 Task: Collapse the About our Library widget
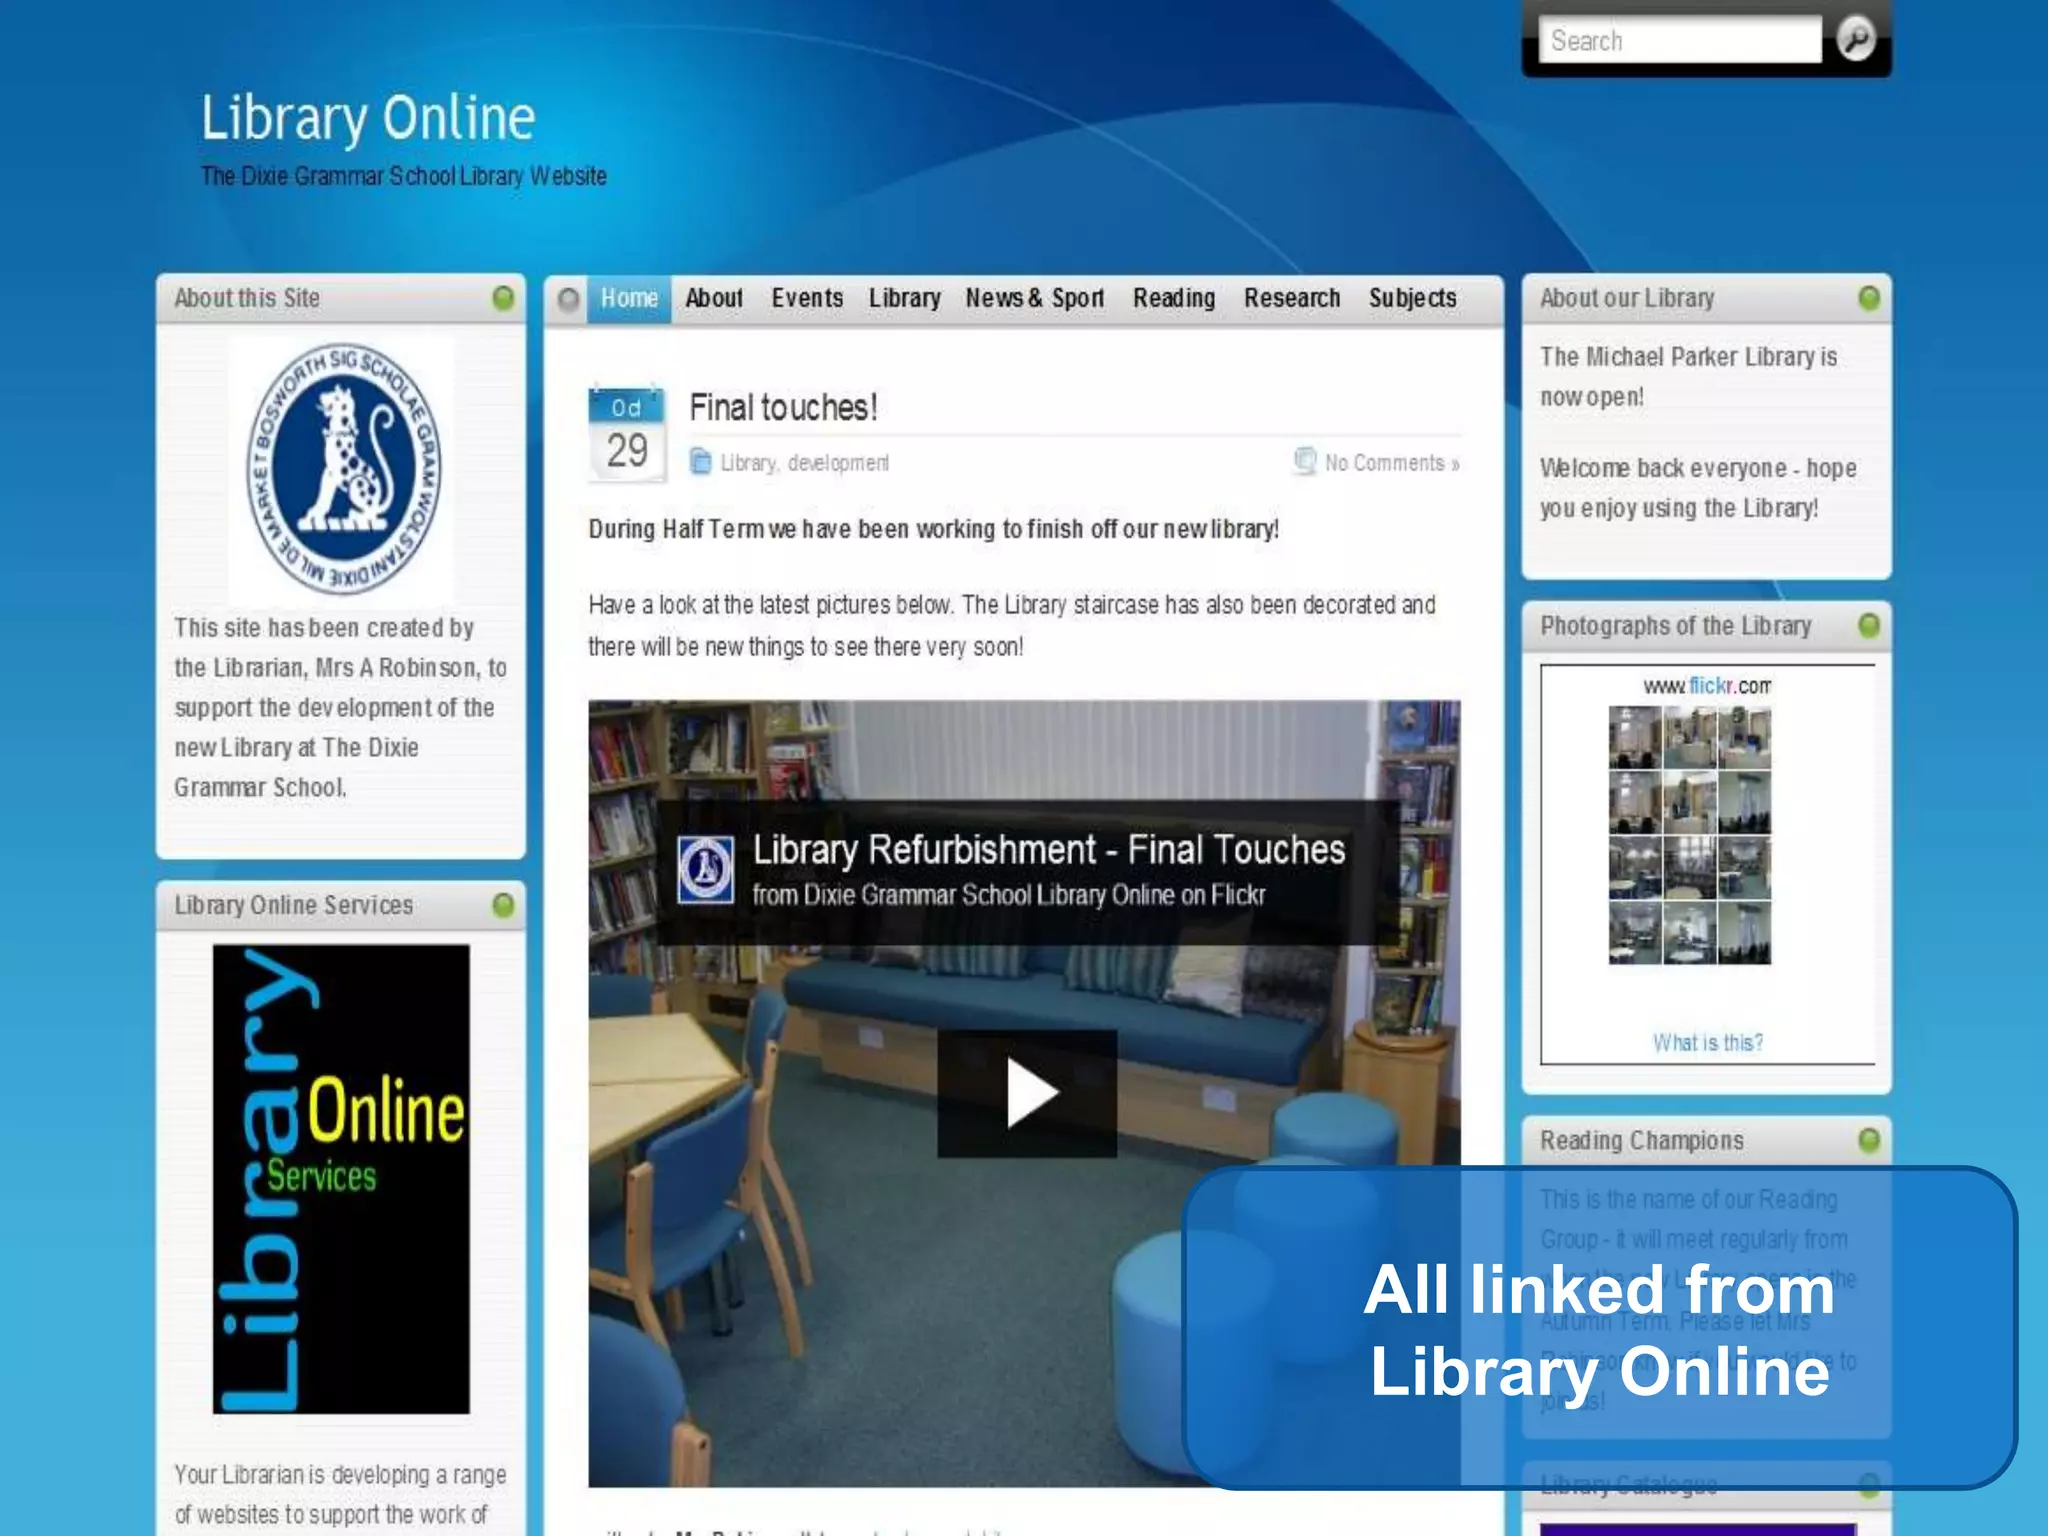pyautogui.click(x=1869, y=298)
